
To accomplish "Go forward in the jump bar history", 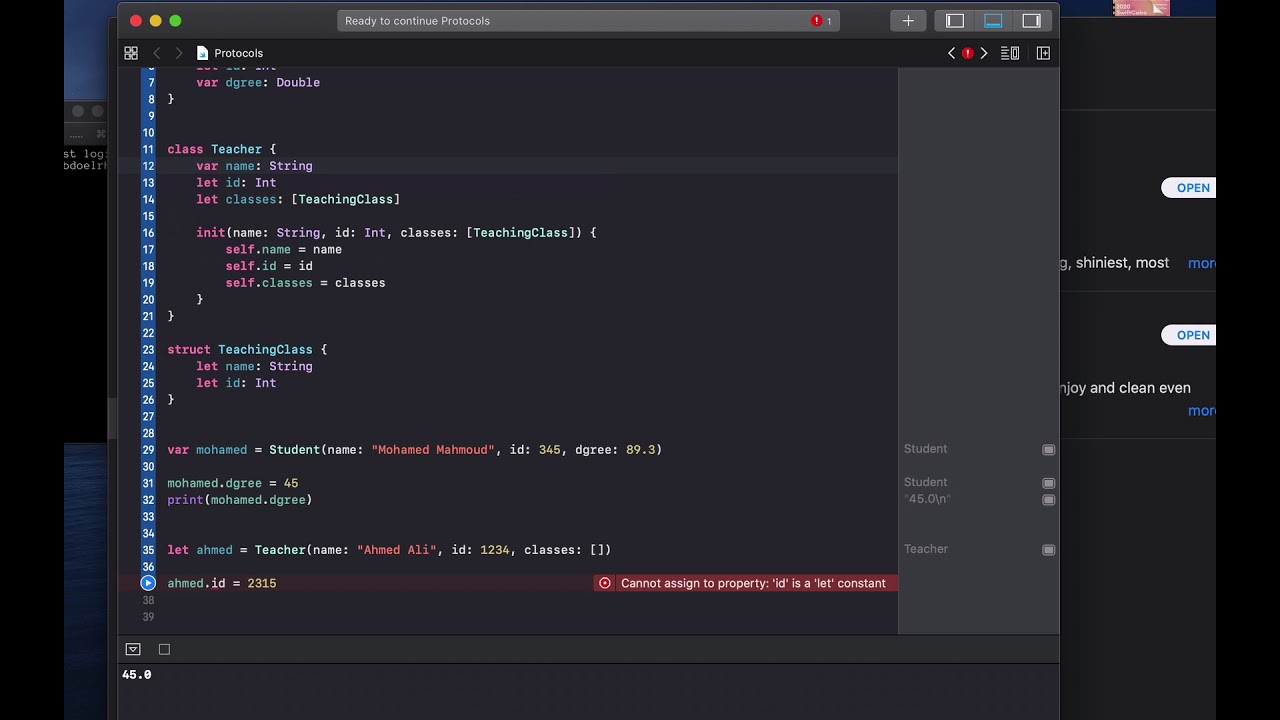I will 179,53.
